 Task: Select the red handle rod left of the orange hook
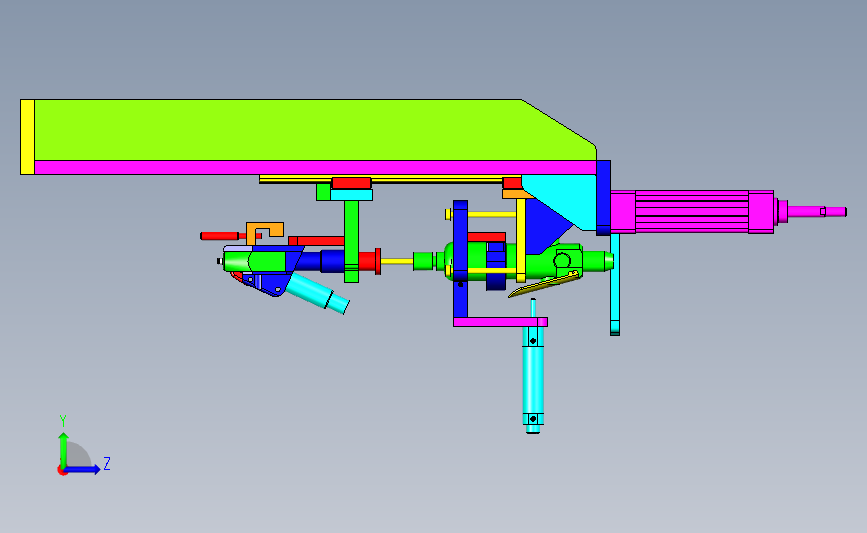(220, 236)
